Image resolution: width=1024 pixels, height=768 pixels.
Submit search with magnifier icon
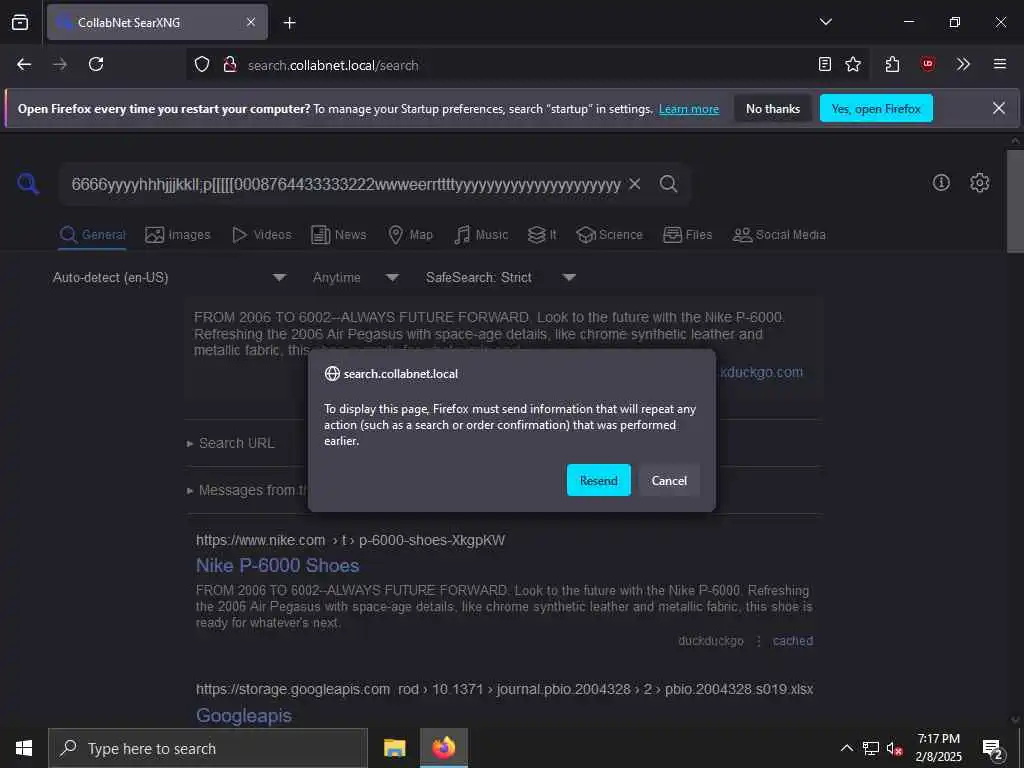(669, 184)
